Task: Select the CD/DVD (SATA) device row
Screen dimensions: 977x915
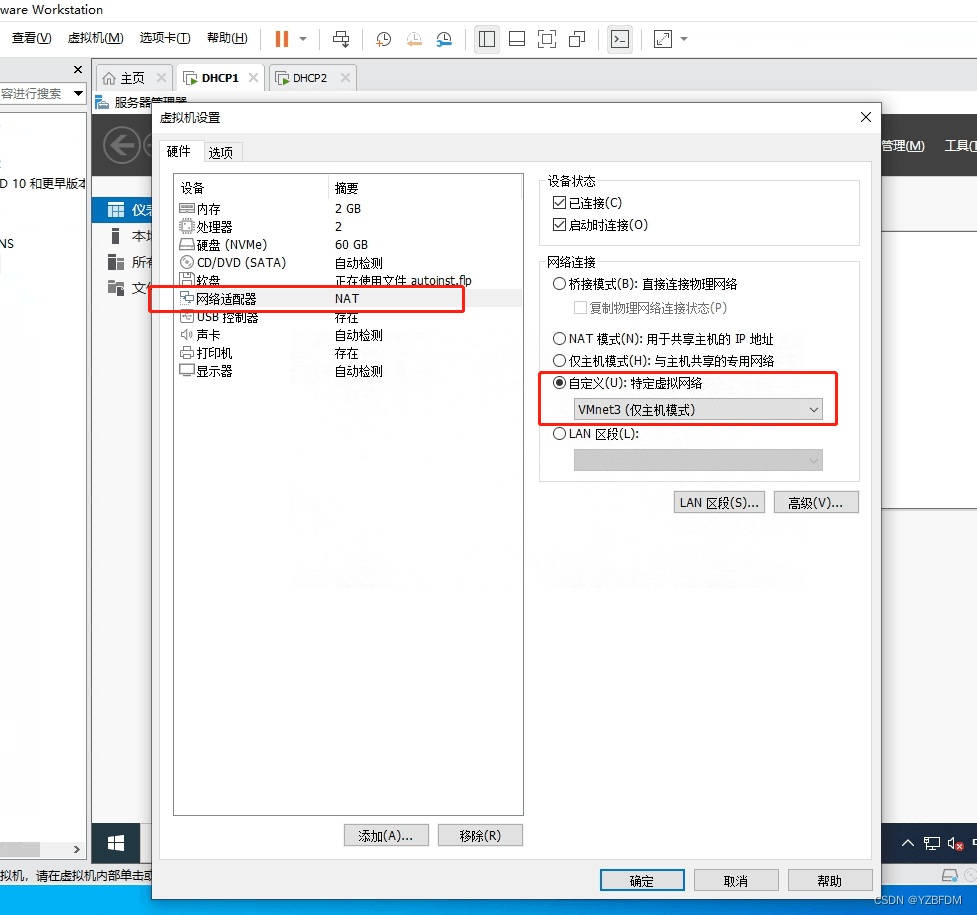Action: (x=348, y=263)
